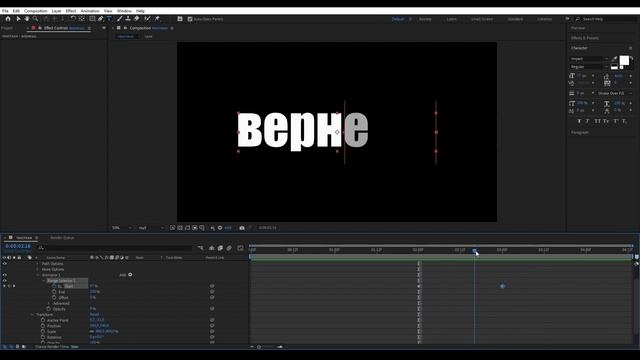Open the font size dropdown arrow
The height and width of the screenshot is (360, 640).
click(x=593, y=76)
